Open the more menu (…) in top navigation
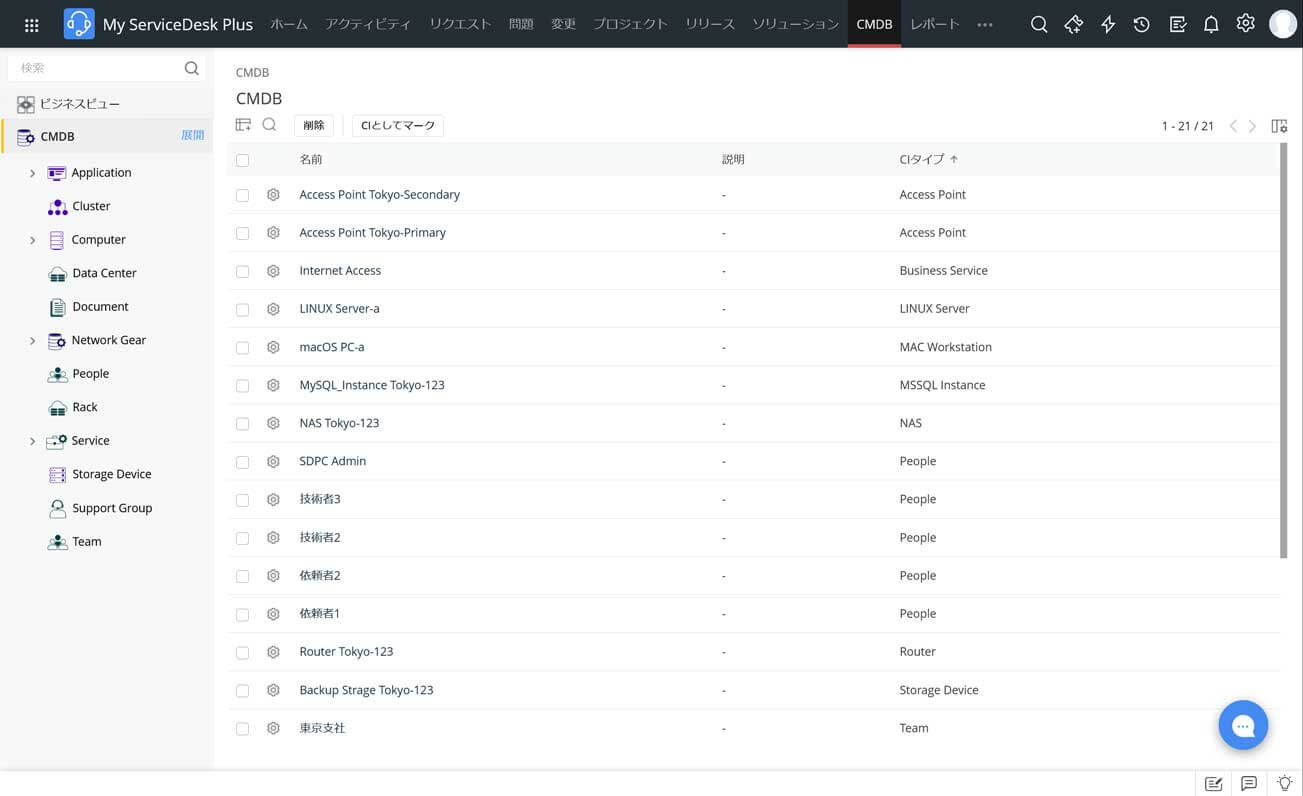Image resolution: width=1303 pixels, height=796 pixels. click(x=985, y=25)
